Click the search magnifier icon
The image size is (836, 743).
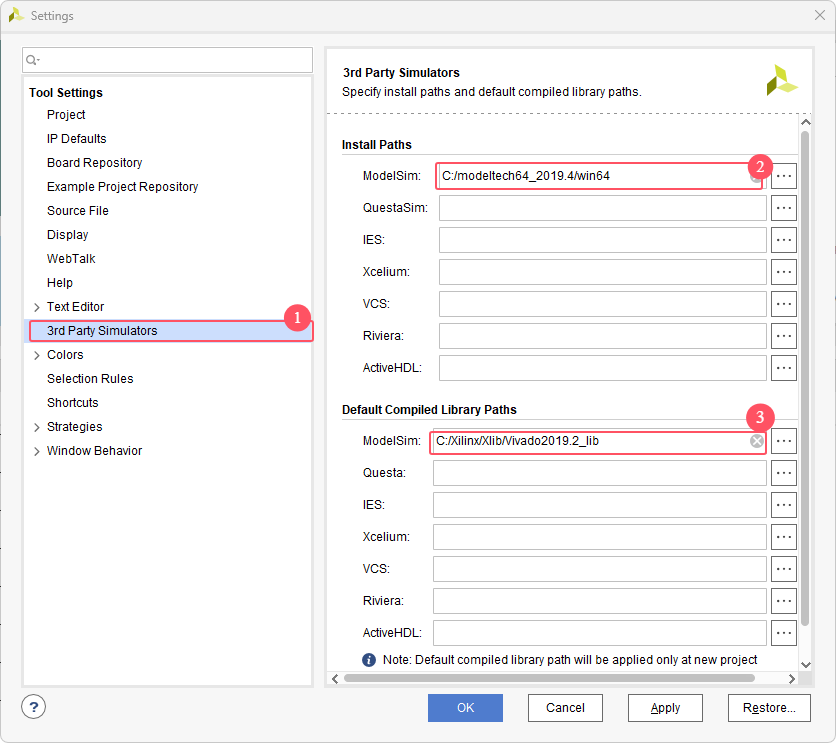32,60
